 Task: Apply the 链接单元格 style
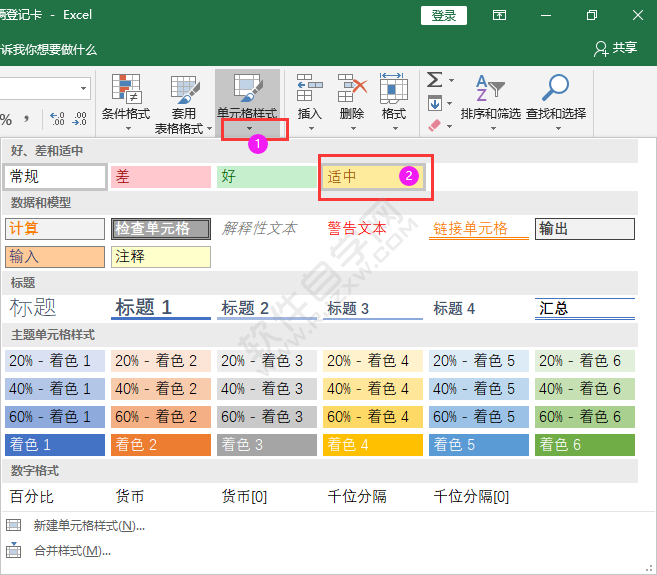[x=479, y=229]
